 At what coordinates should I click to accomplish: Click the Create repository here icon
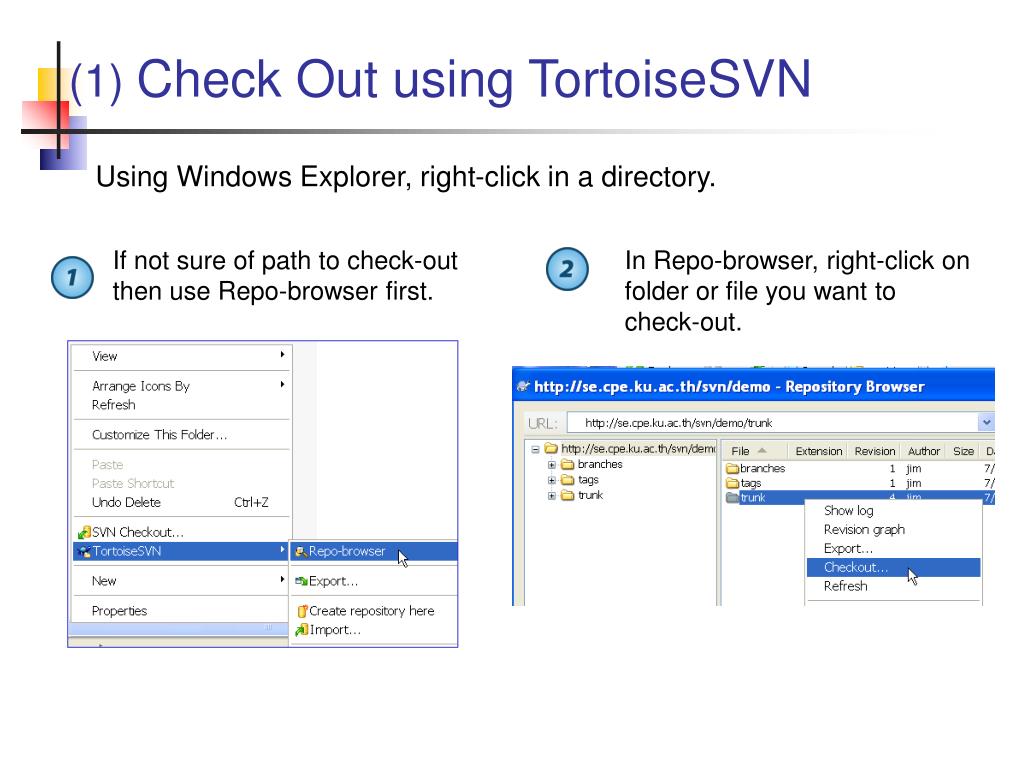[x=302, y=611]
